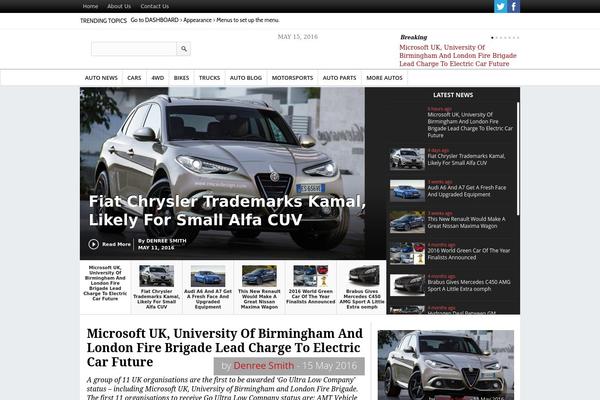Click the Read More link on the featured slide

(x=116, y=244)
